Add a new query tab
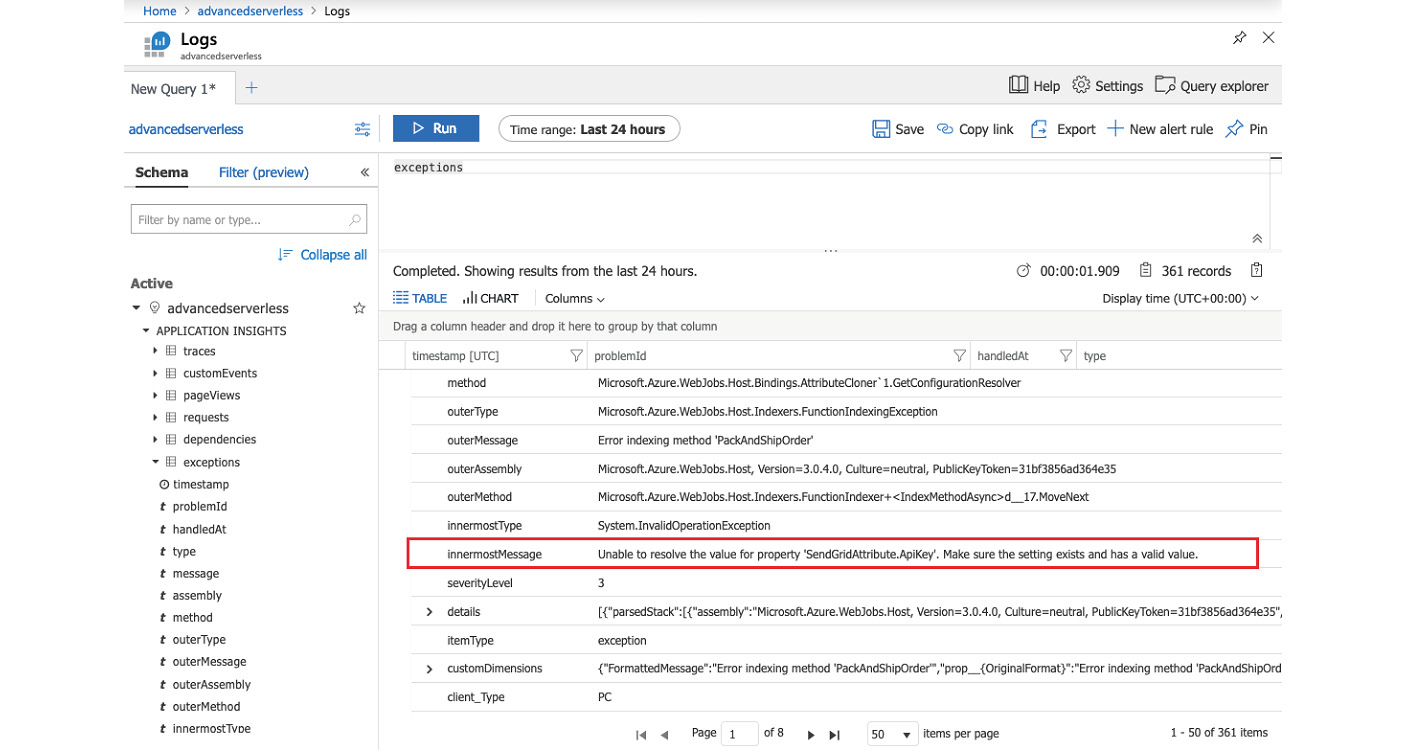 pyautogui.click(x=252, y=88)
